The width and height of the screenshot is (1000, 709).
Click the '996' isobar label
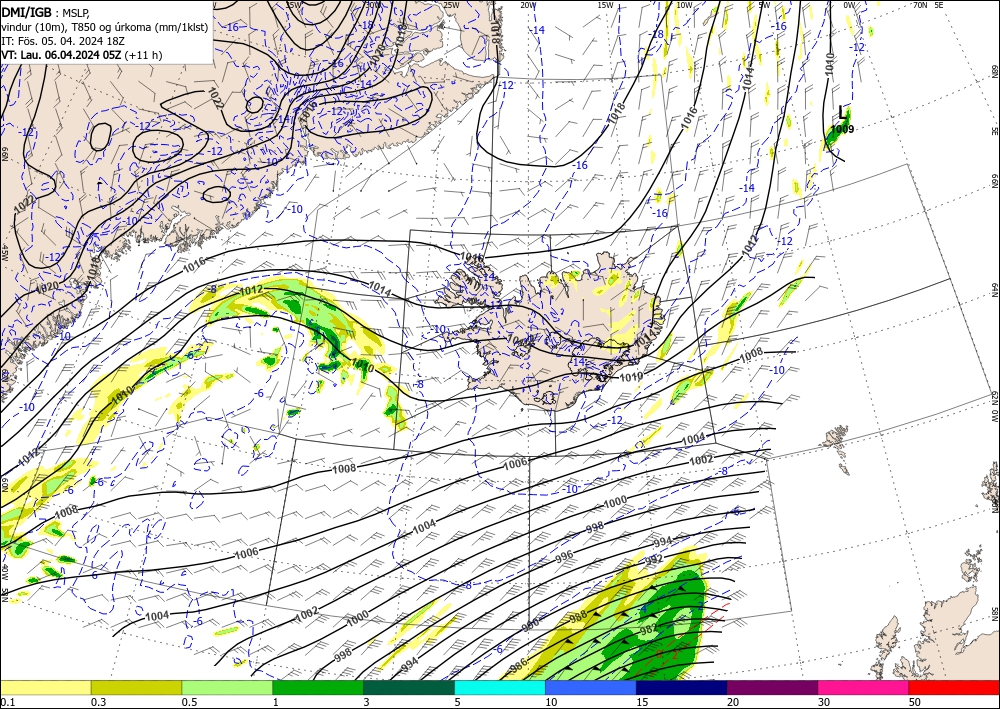tap(564, 557)
